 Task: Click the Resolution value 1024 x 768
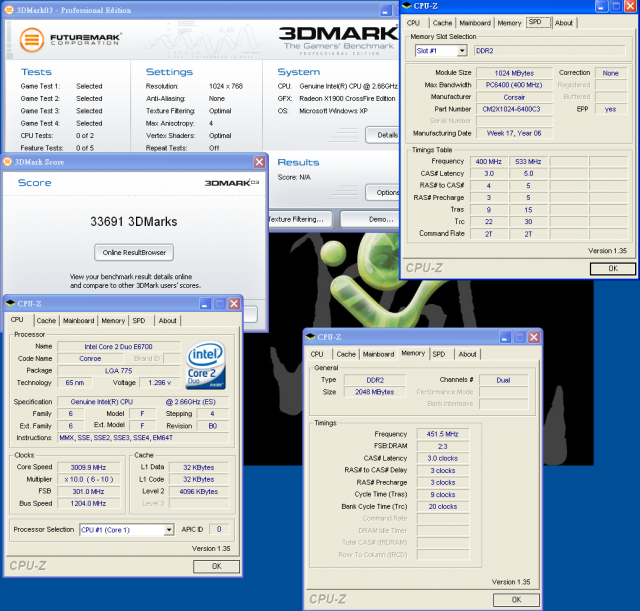tap(226, 86)
